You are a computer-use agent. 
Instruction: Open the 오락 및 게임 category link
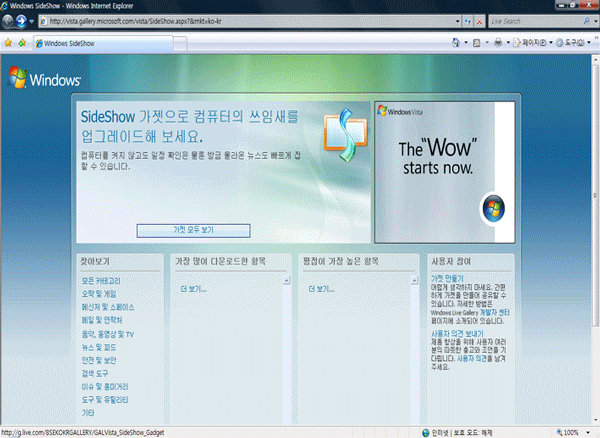coord(99,294)
